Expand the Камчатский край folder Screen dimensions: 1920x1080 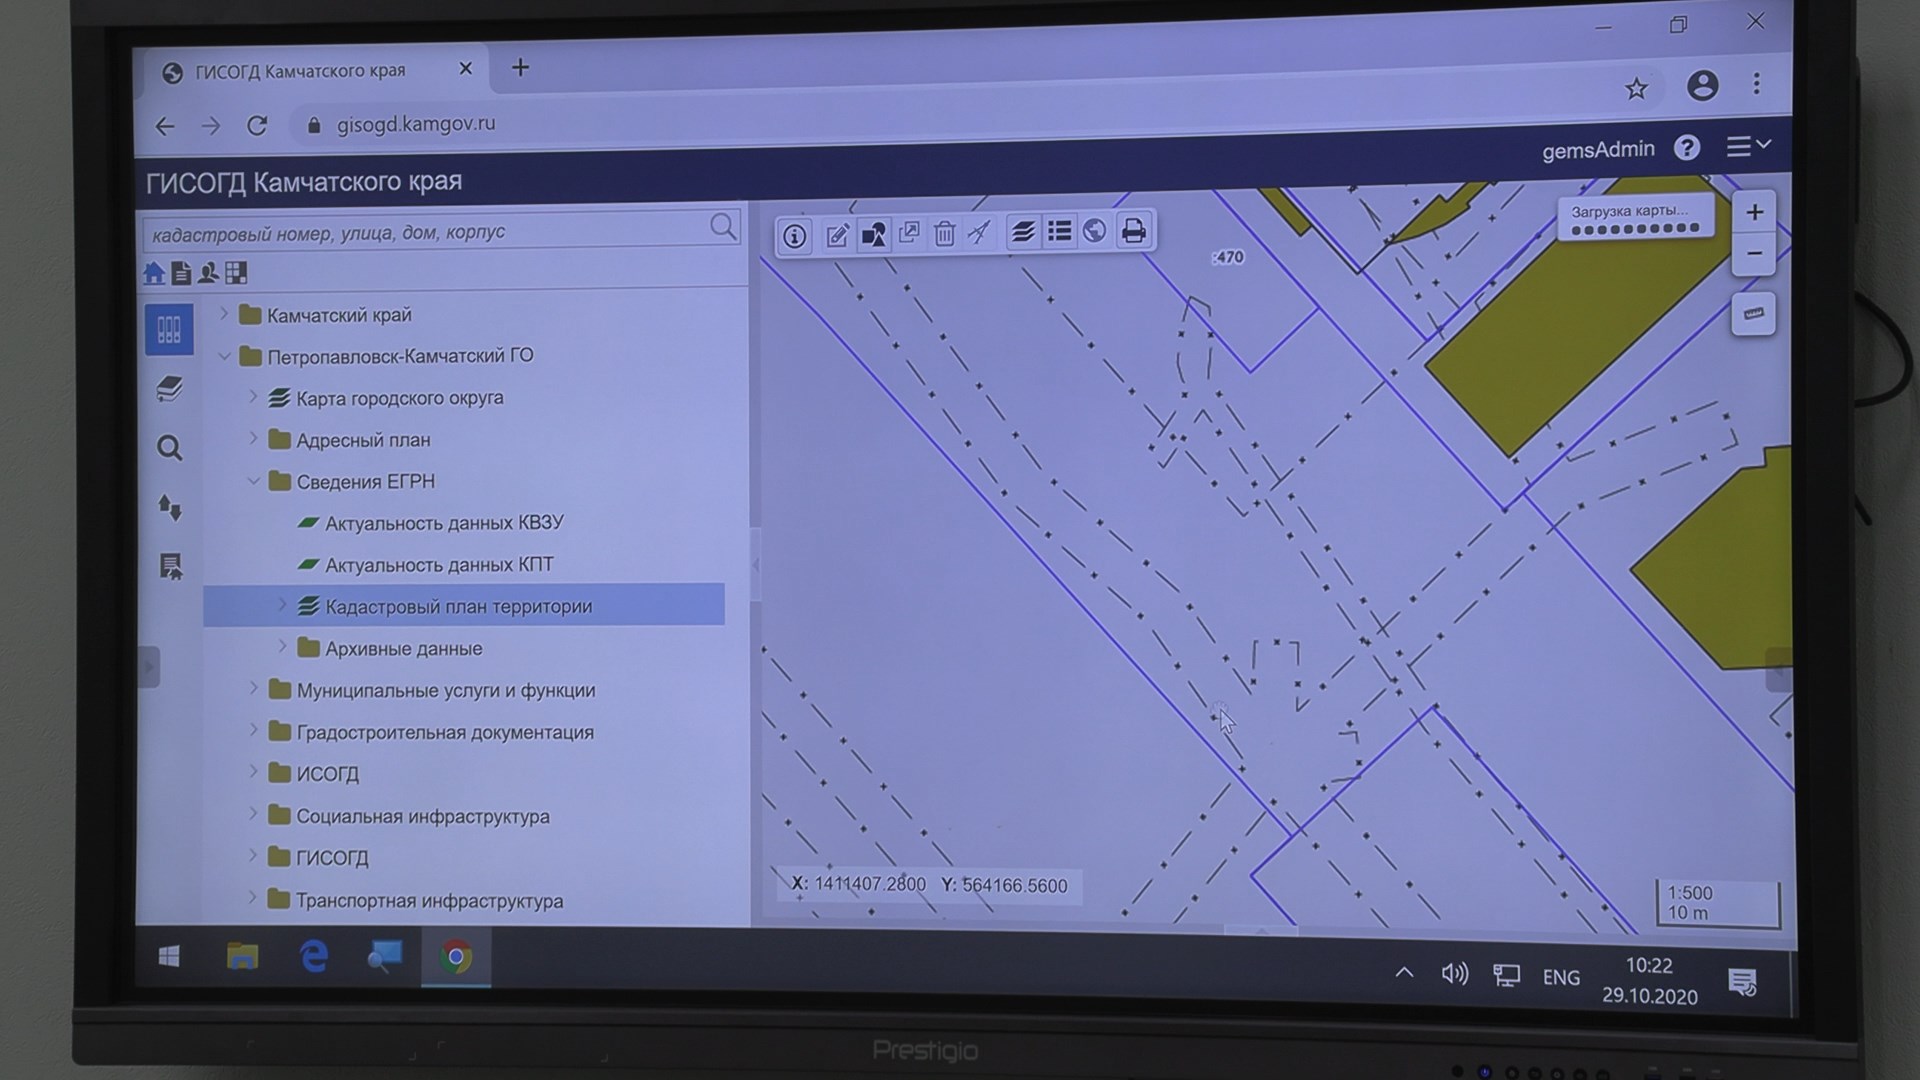click(x=224, y=314)
